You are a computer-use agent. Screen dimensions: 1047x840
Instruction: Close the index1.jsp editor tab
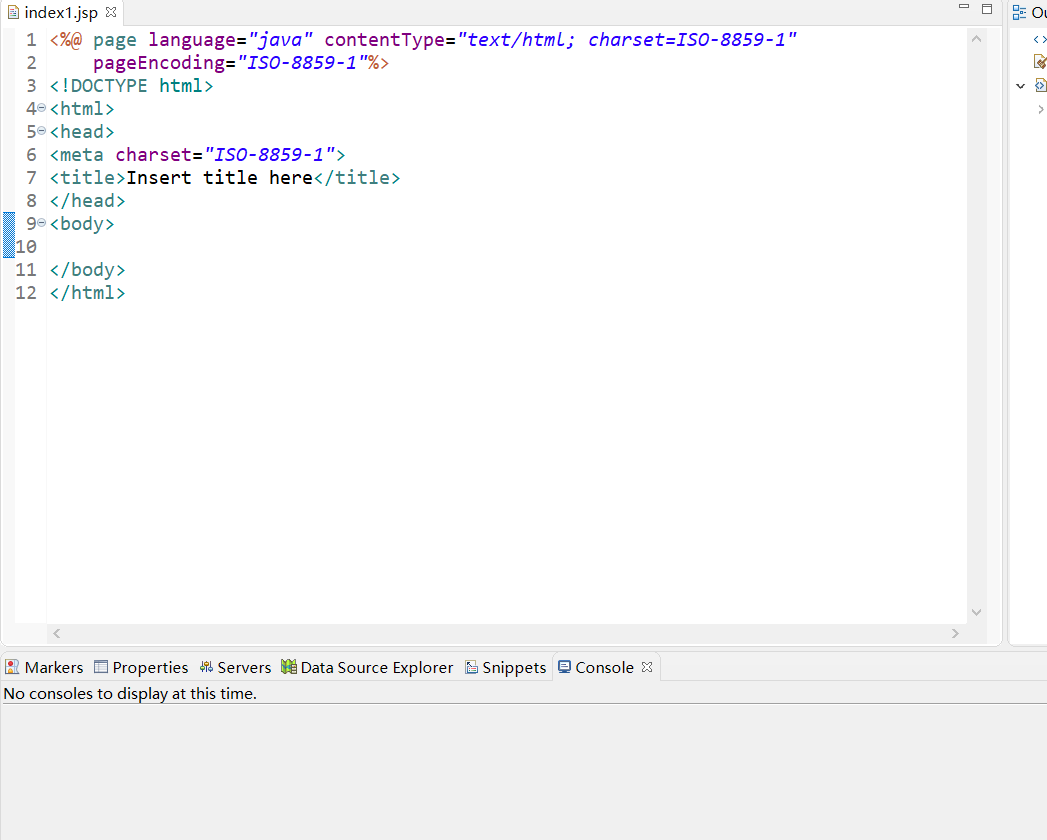[x=111, y=12]
